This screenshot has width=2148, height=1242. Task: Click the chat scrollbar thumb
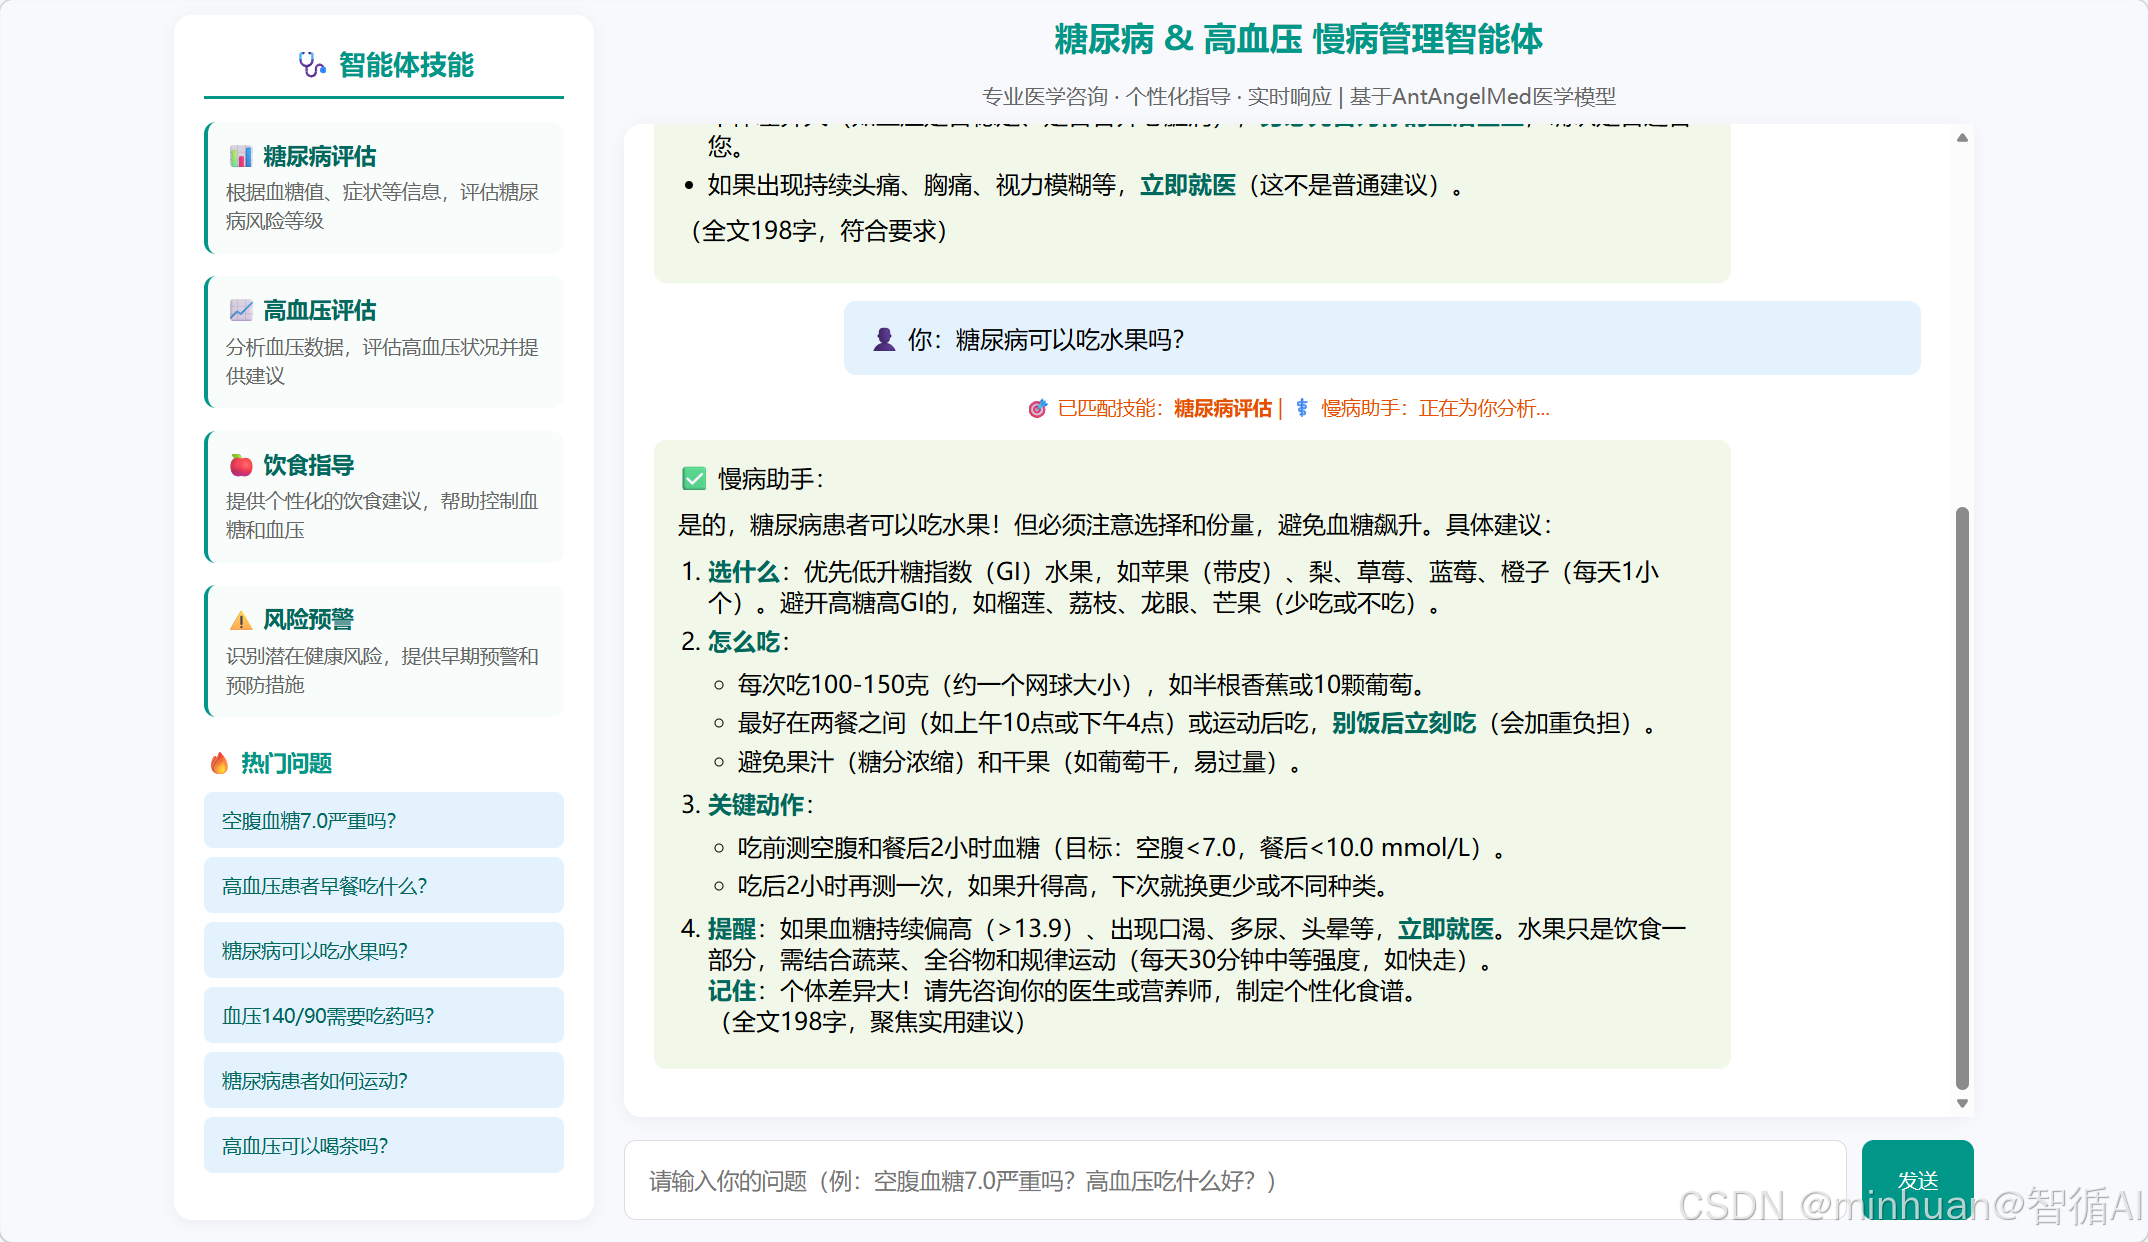click(x=1962, y=800)
